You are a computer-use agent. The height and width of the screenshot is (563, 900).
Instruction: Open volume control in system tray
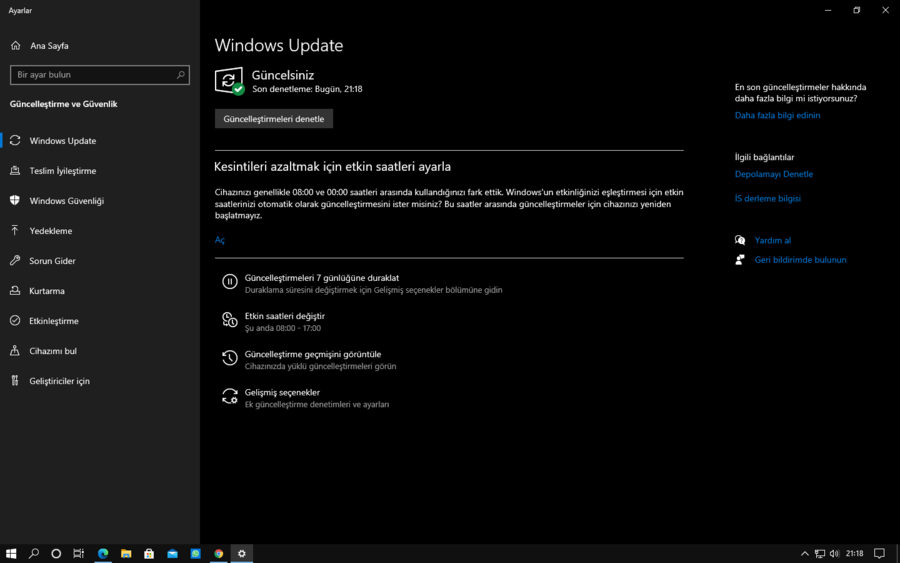coord(835,554)
